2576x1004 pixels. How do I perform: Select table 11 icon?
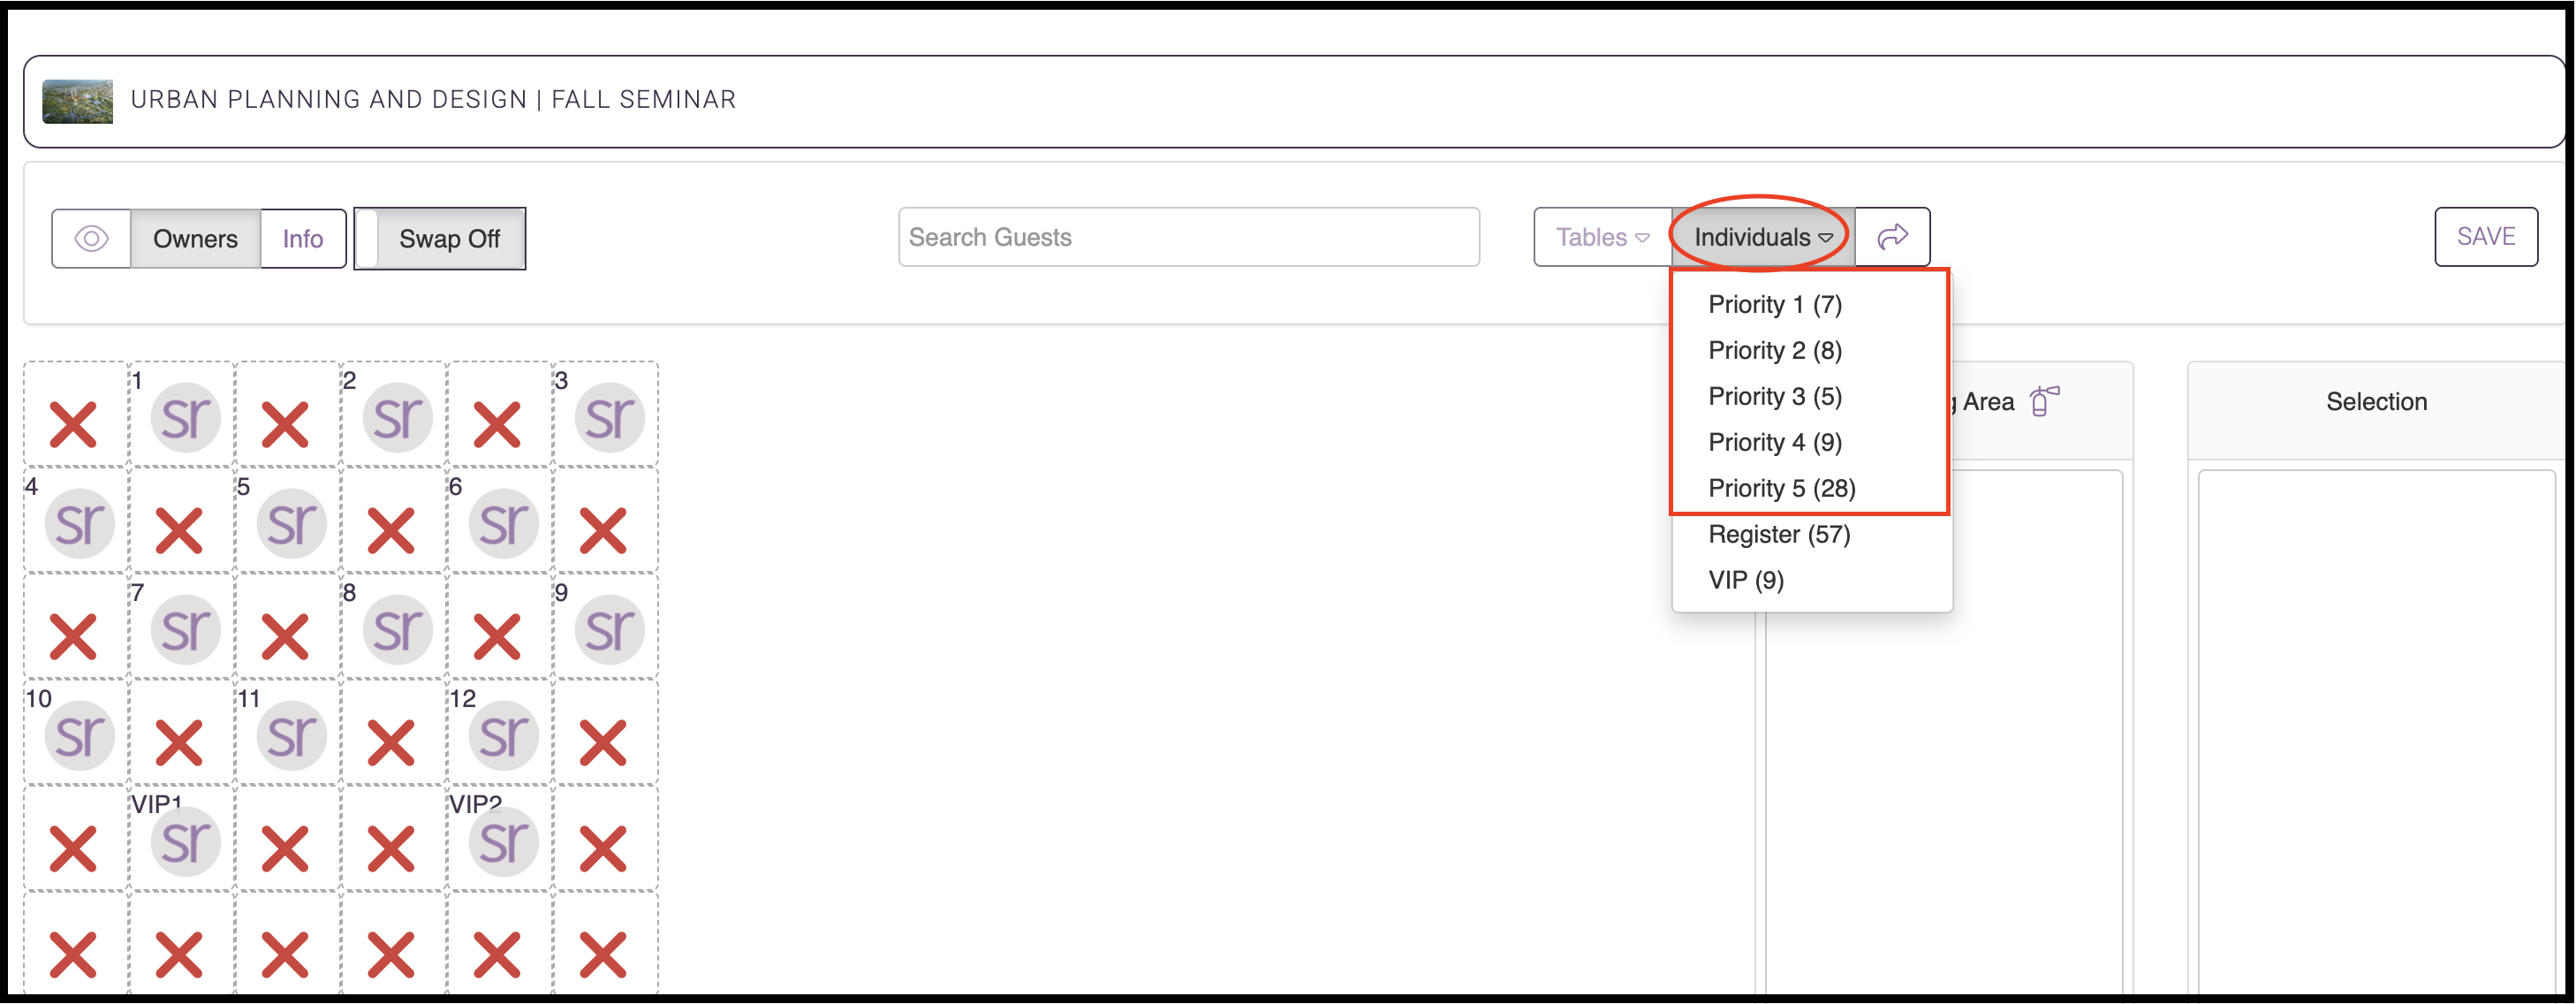291,735
